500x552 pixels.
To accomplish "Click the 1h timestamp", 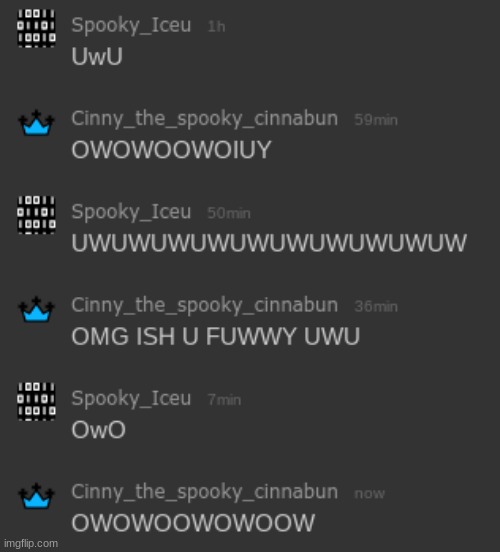I will click(x=216, y=26).
